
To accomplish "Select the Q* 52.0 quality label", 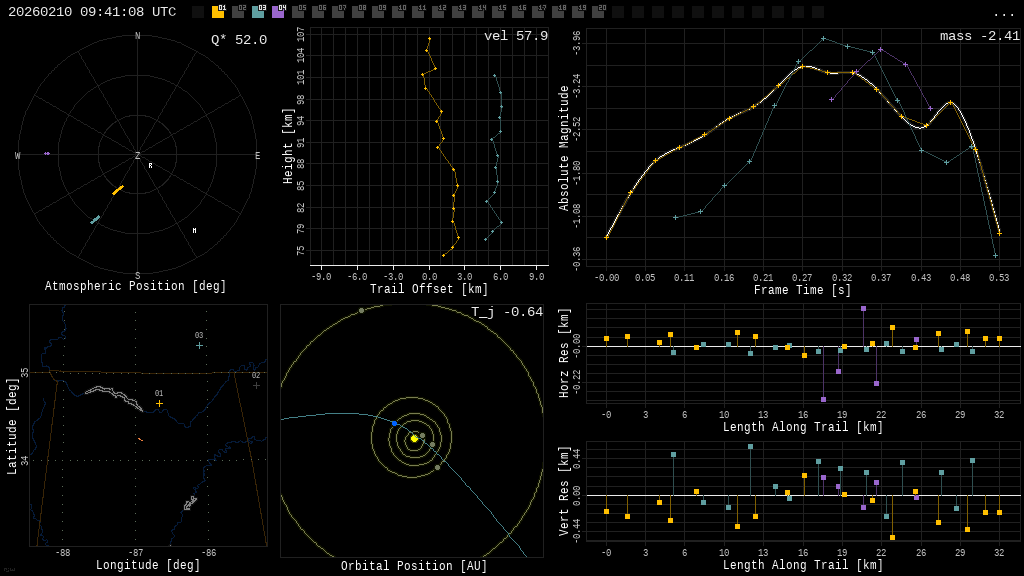I will 239,40.
